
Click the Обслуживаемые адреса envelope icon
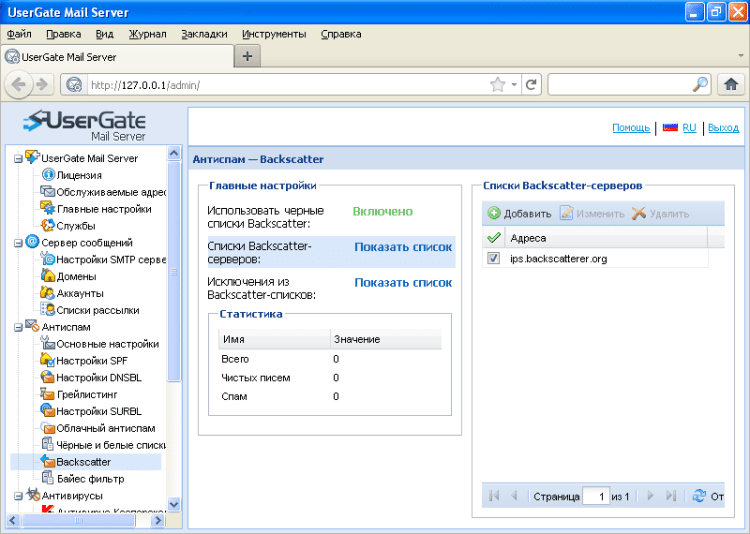pos(47,191)
